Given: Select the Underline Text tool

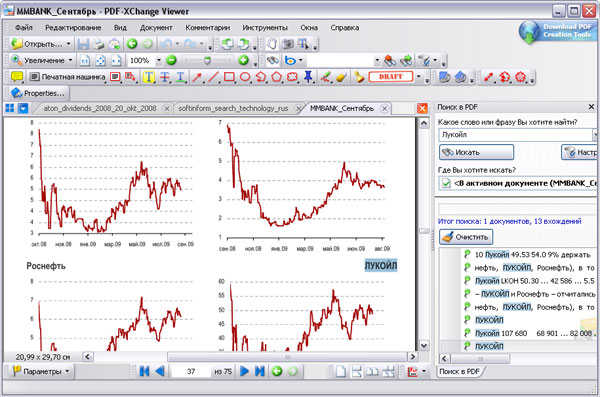Looking at the screenshot, I should (x=180, y=77).
